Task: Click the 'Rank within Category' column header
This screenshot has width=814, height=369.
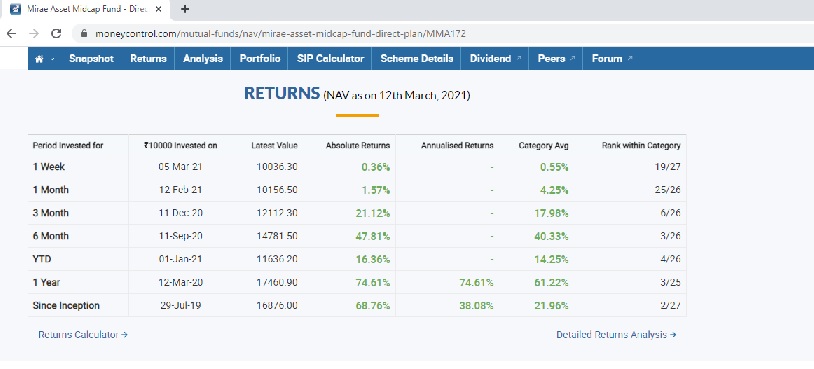Action: pos(641,146)
